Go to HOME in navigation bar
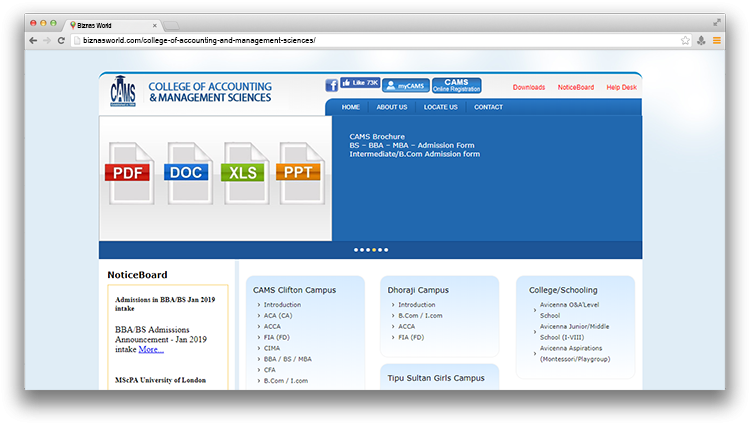The height and width of the screenshot is (425, 750). coord(351,107)
